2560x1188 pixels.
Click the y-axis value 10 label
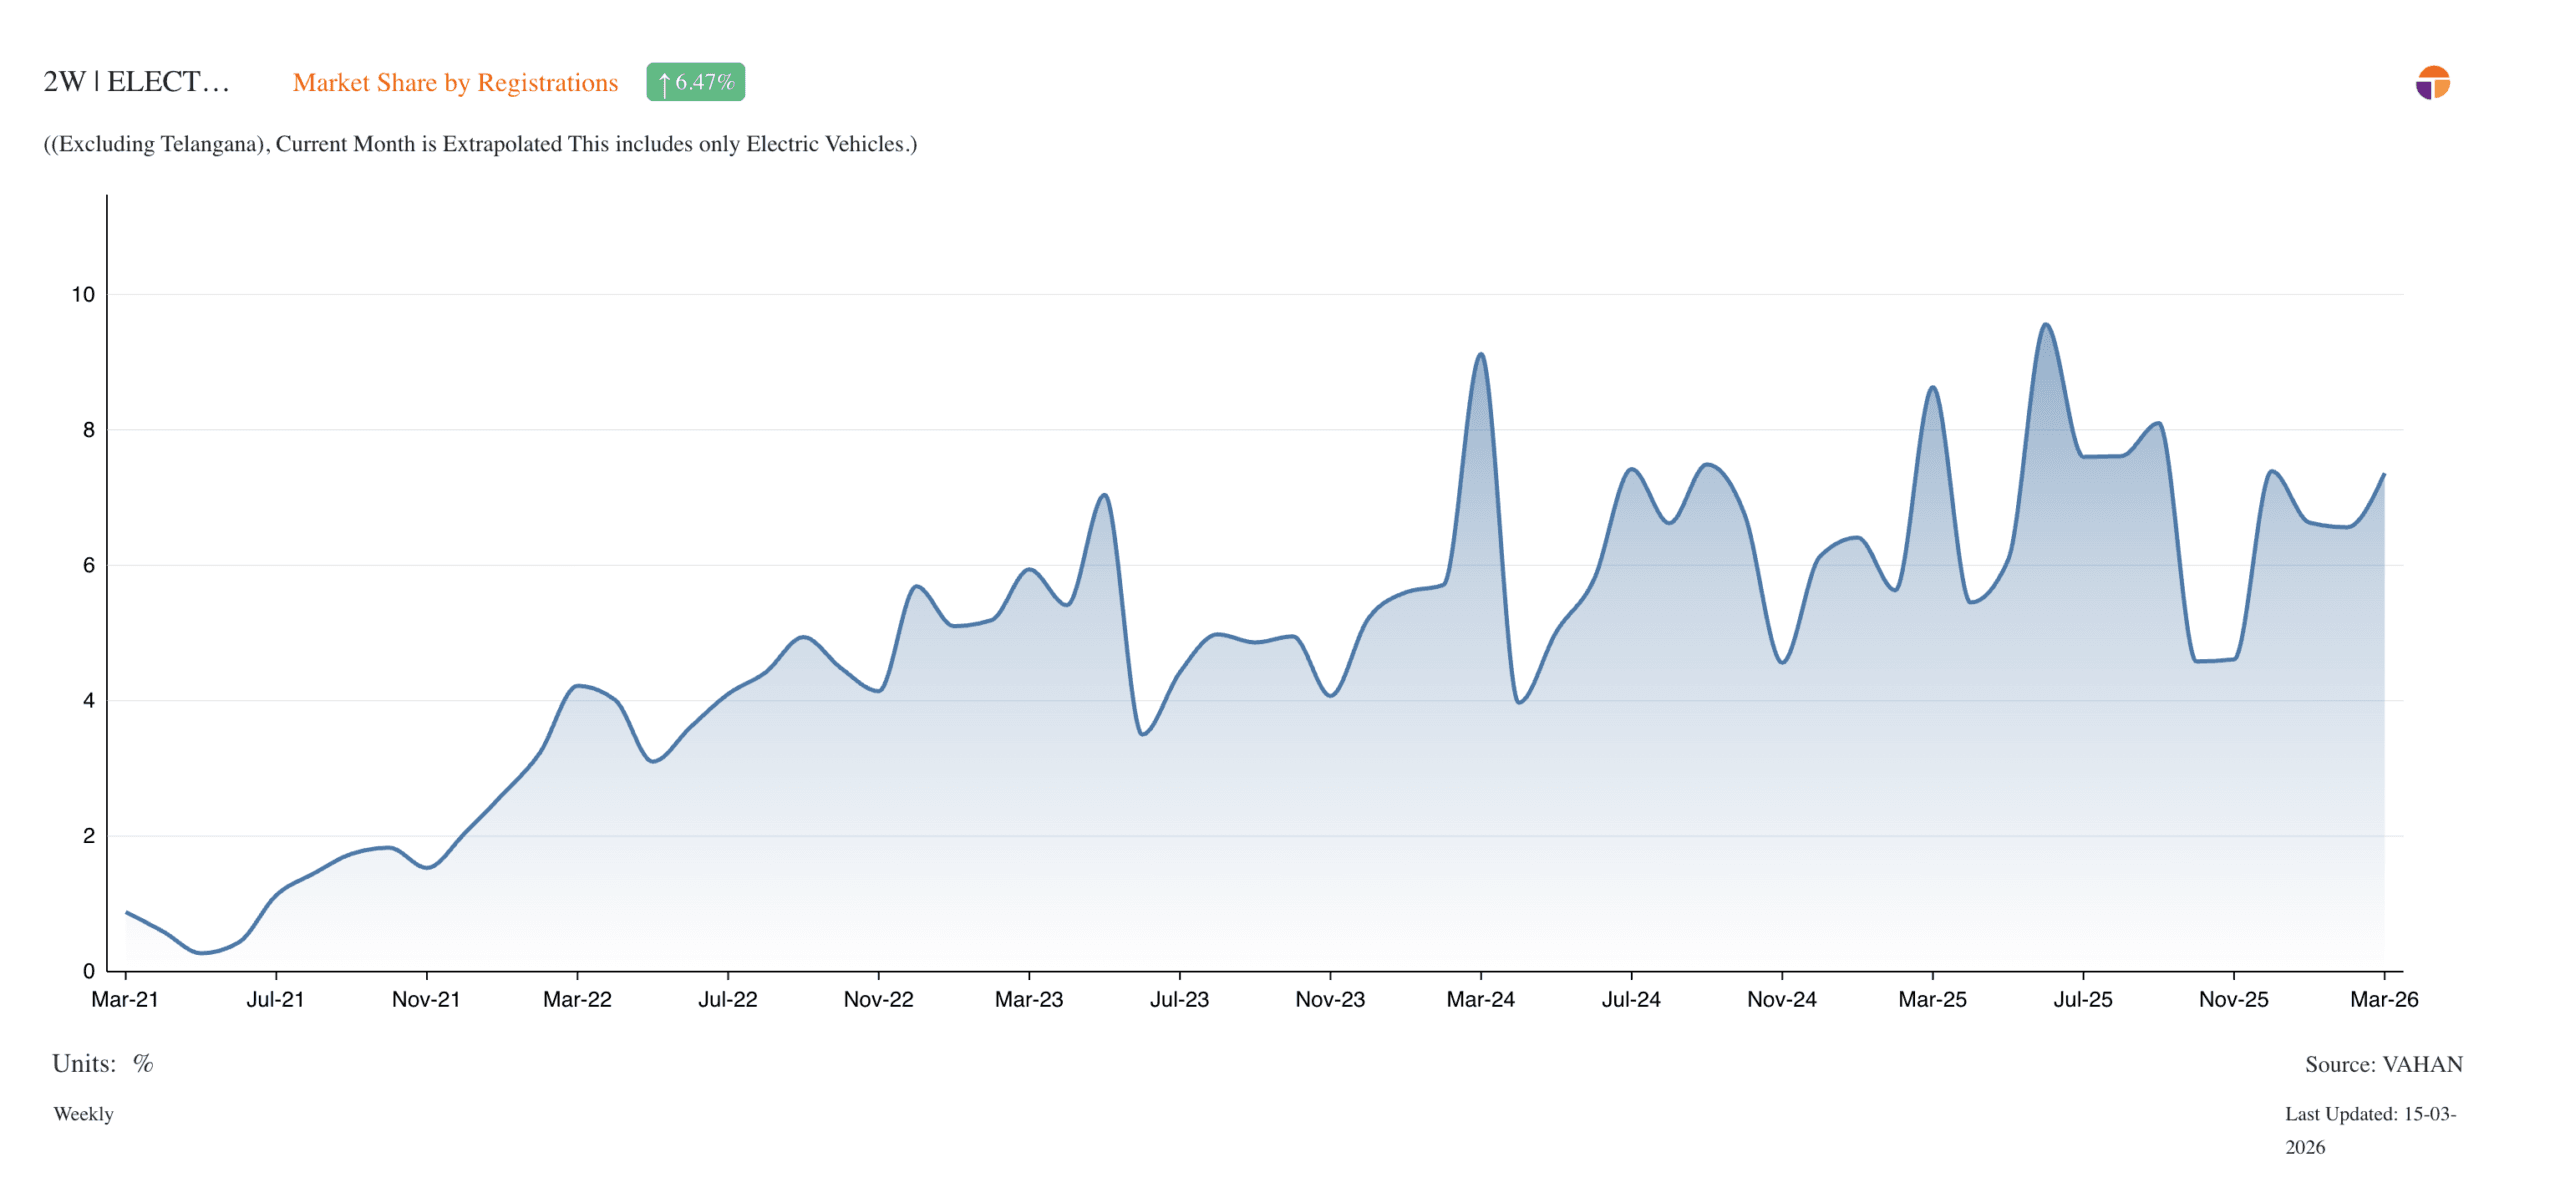click(83, 294)
